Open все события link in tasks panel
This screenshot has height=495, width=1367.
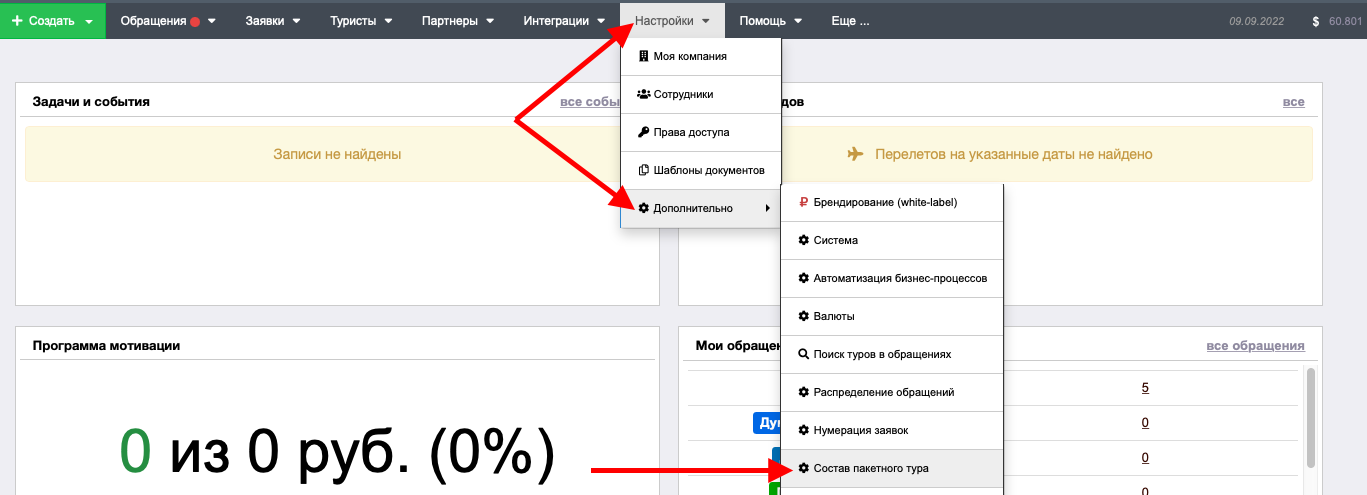590,102
